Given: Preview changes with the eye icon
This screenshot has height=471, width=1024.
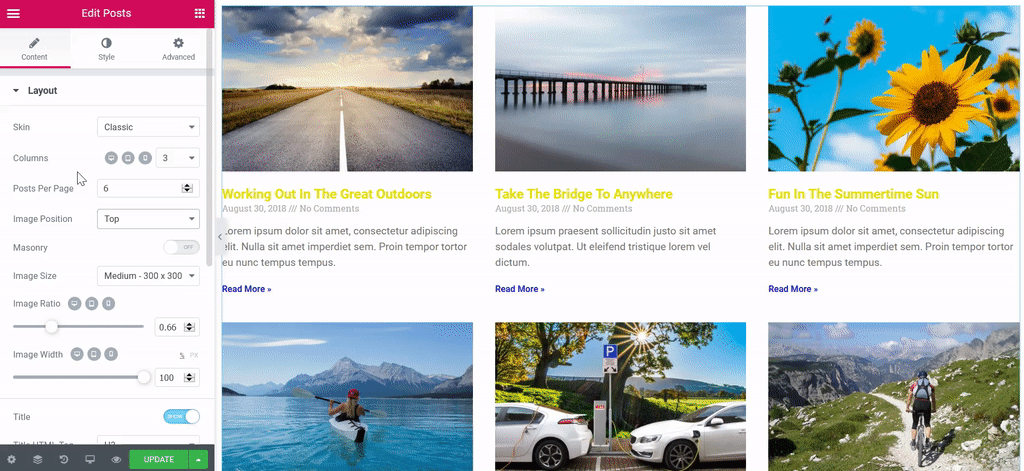Looking at the screenshot, I should click(116, 459).
